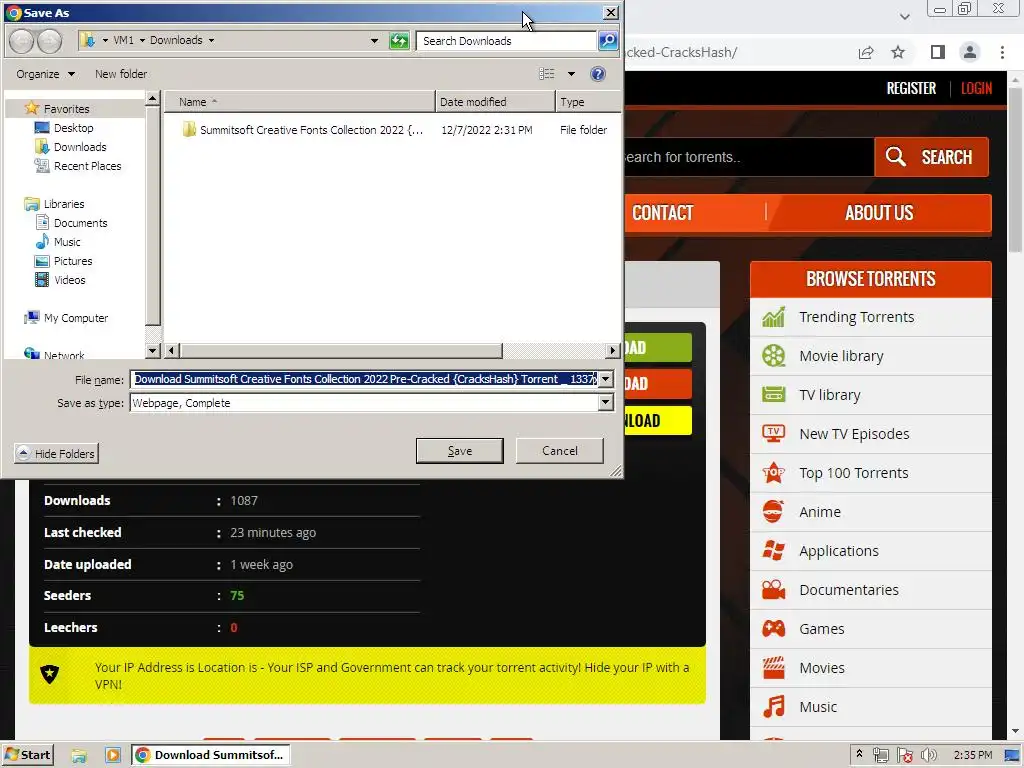The width and height of the screenshot is (1024, 768).
Task: Click the ABOUT US nav tab
Action: pos(879,213)
